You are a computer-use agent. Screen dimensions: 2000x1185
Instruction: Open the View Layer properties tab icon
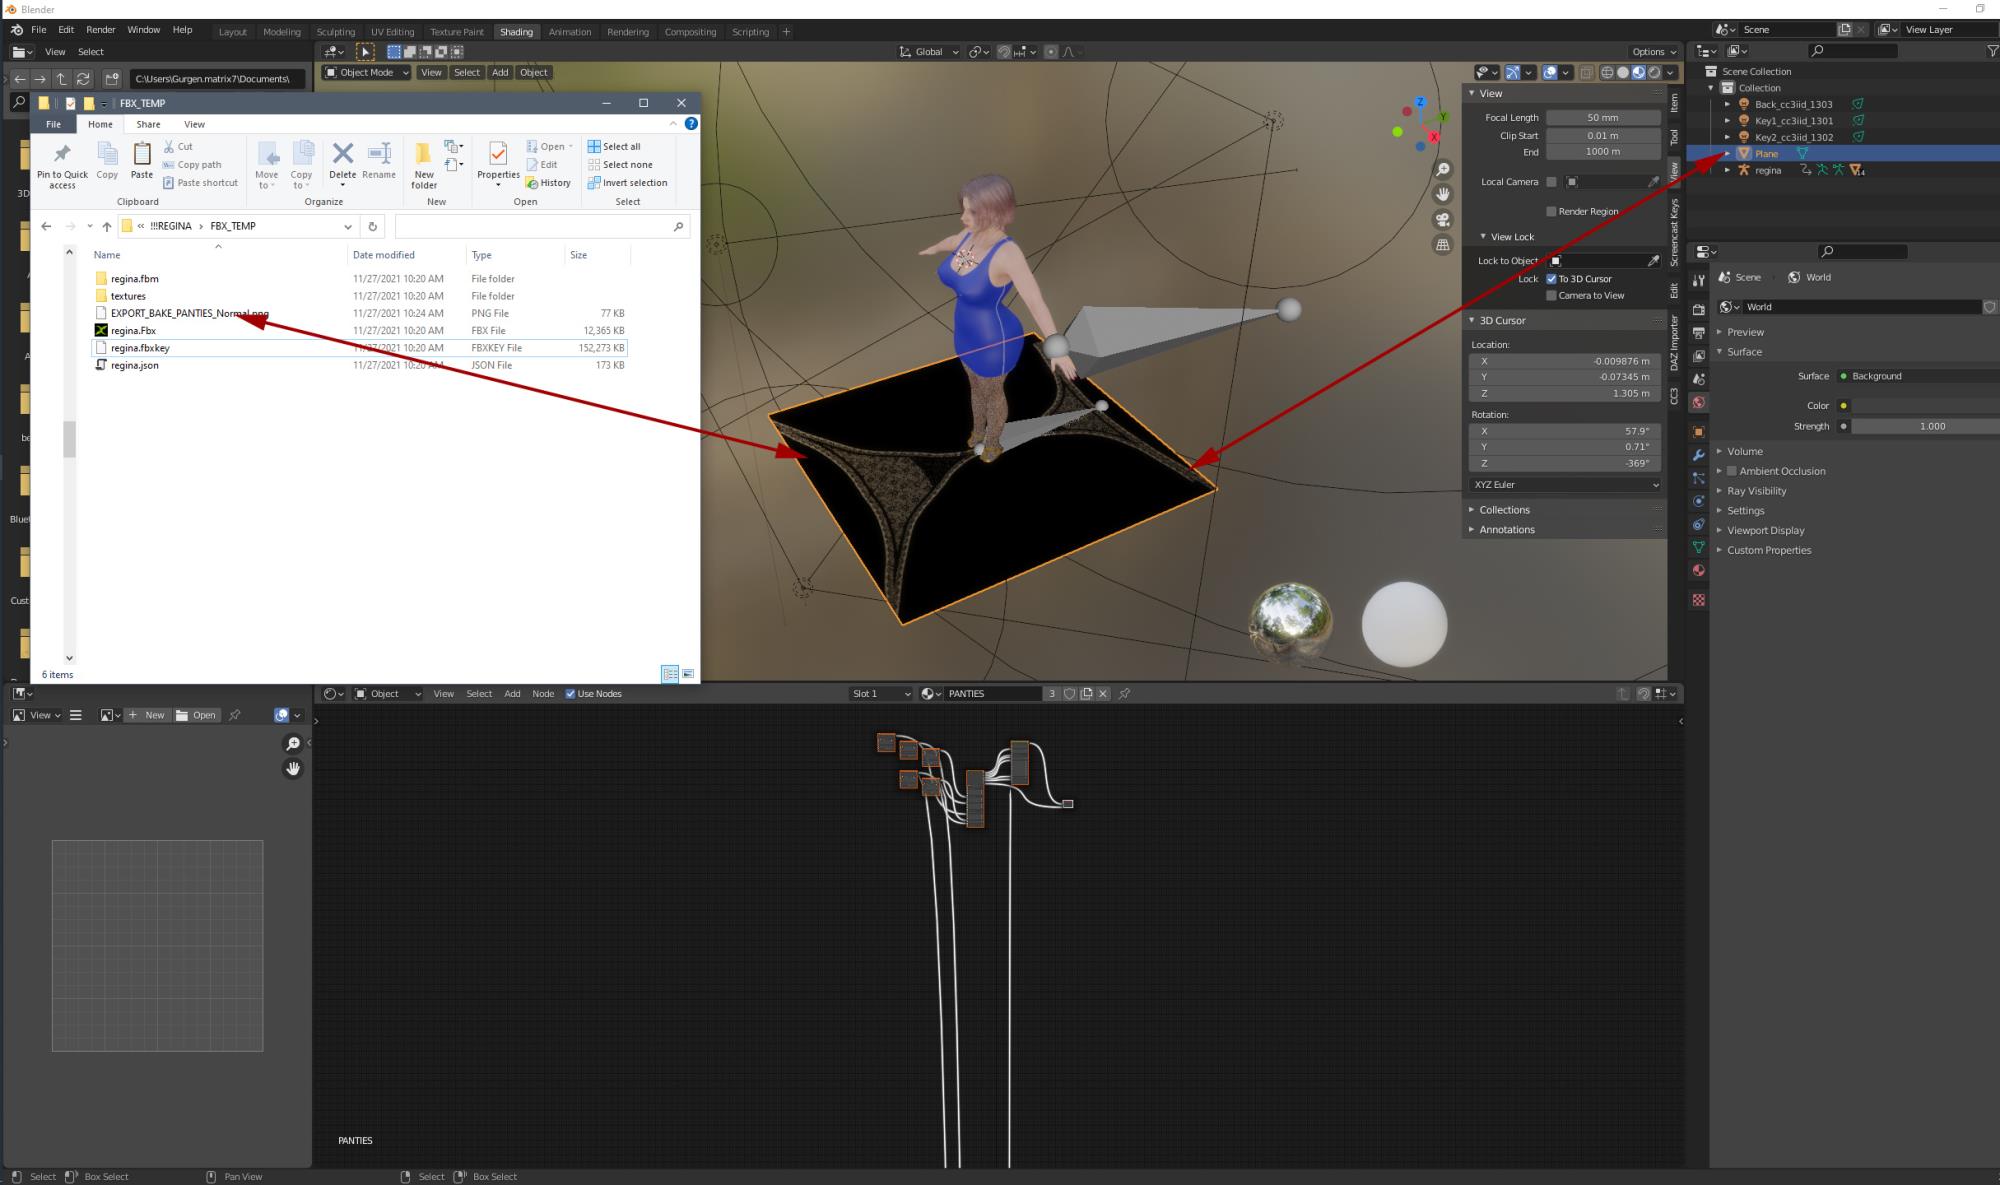coord(1698,356)
